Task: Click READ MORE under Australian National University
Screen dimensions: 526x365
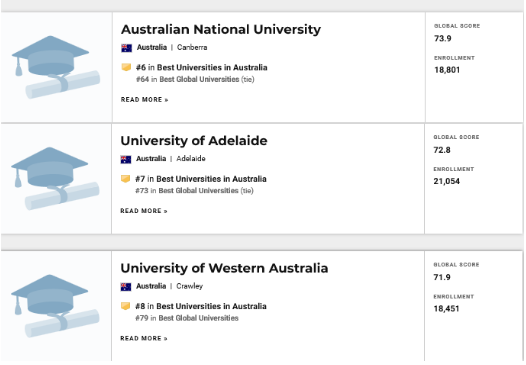Action: click(x=145, y=100)
